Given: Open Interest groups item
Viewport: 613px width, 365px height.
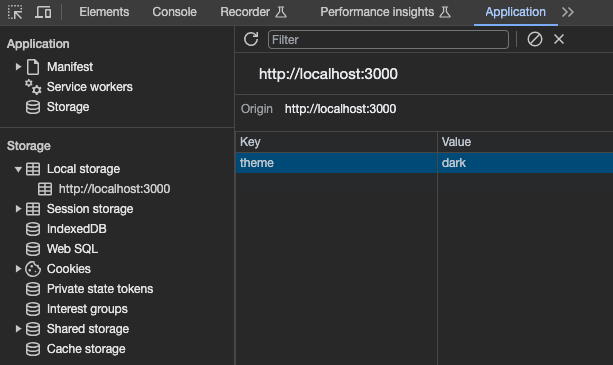Looking at the screenshot, I should [x=87, y=309].
